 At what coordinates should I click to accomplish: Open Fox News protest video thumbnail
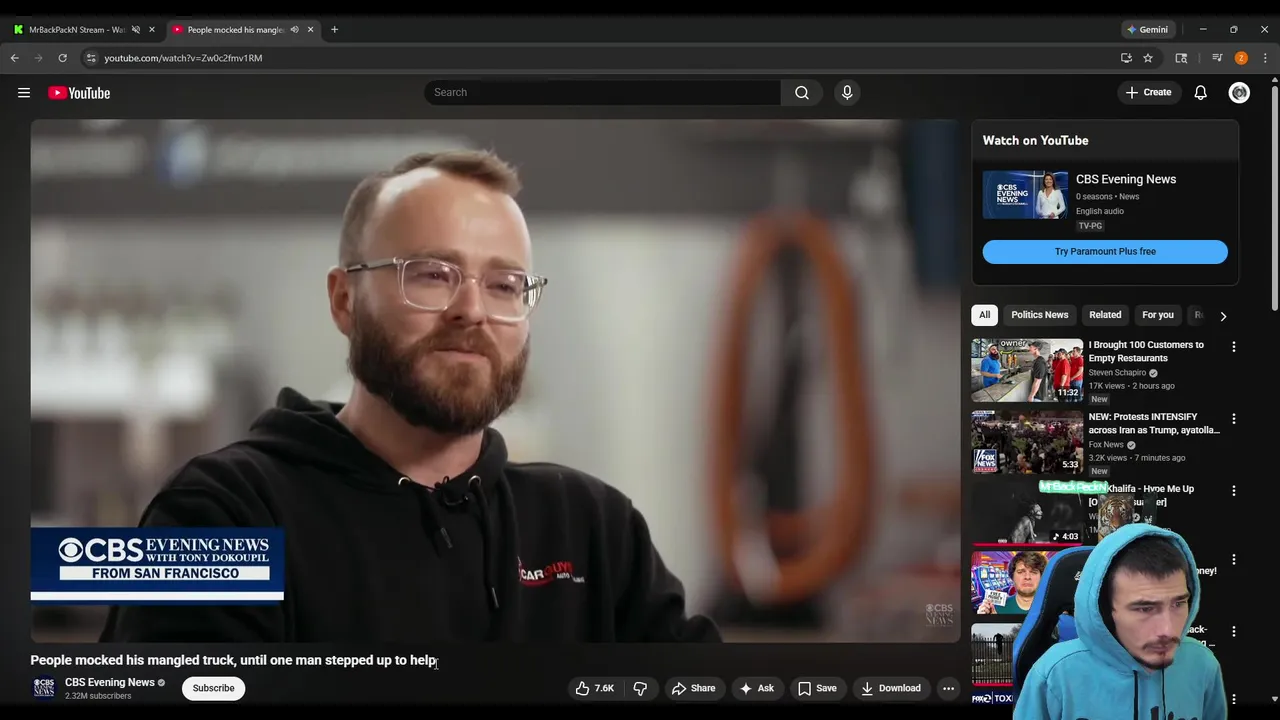pyautogui.click(x=1027, y=442)
